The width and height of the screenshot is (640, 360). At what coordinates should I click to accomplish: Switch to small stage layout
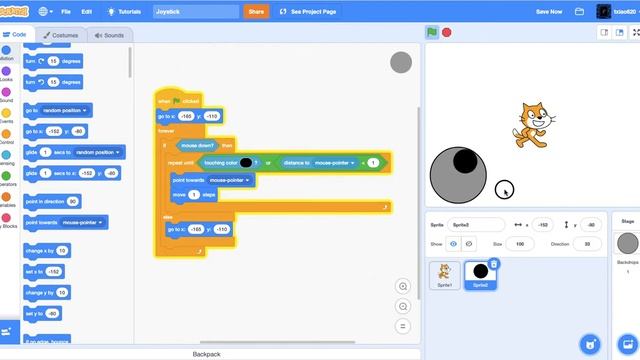pos(604,33)
